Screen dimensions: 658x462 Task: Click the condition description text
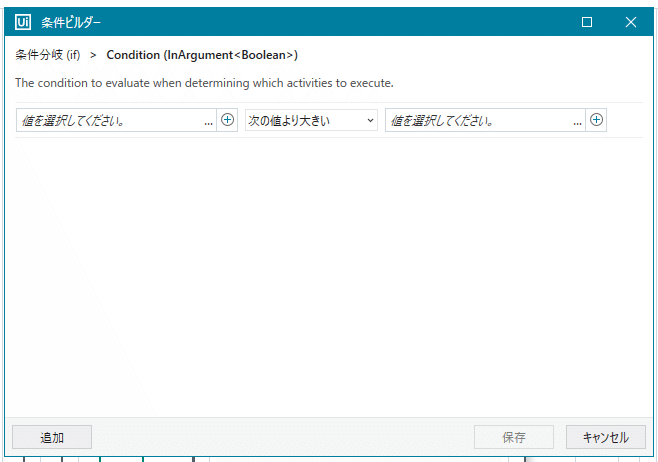(x=204, y=83)
